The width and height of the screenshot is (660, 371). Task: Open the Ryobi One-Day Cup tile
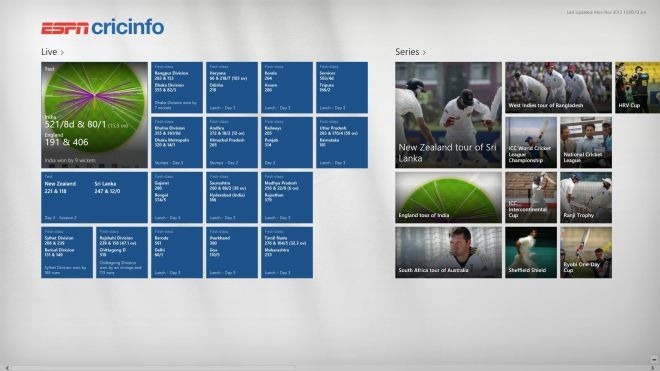click(586, 252)
